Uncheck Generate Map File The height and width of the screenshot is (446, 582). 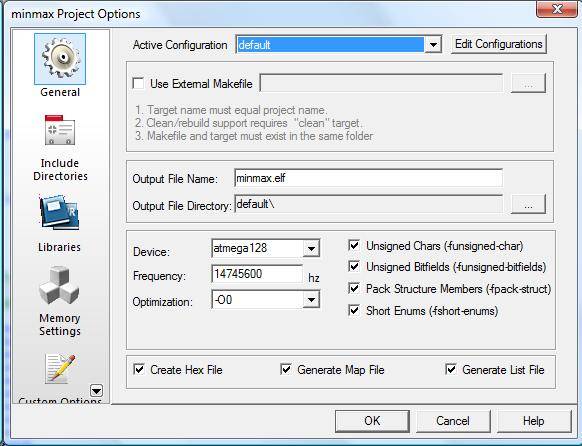click(x=286, y=369)
